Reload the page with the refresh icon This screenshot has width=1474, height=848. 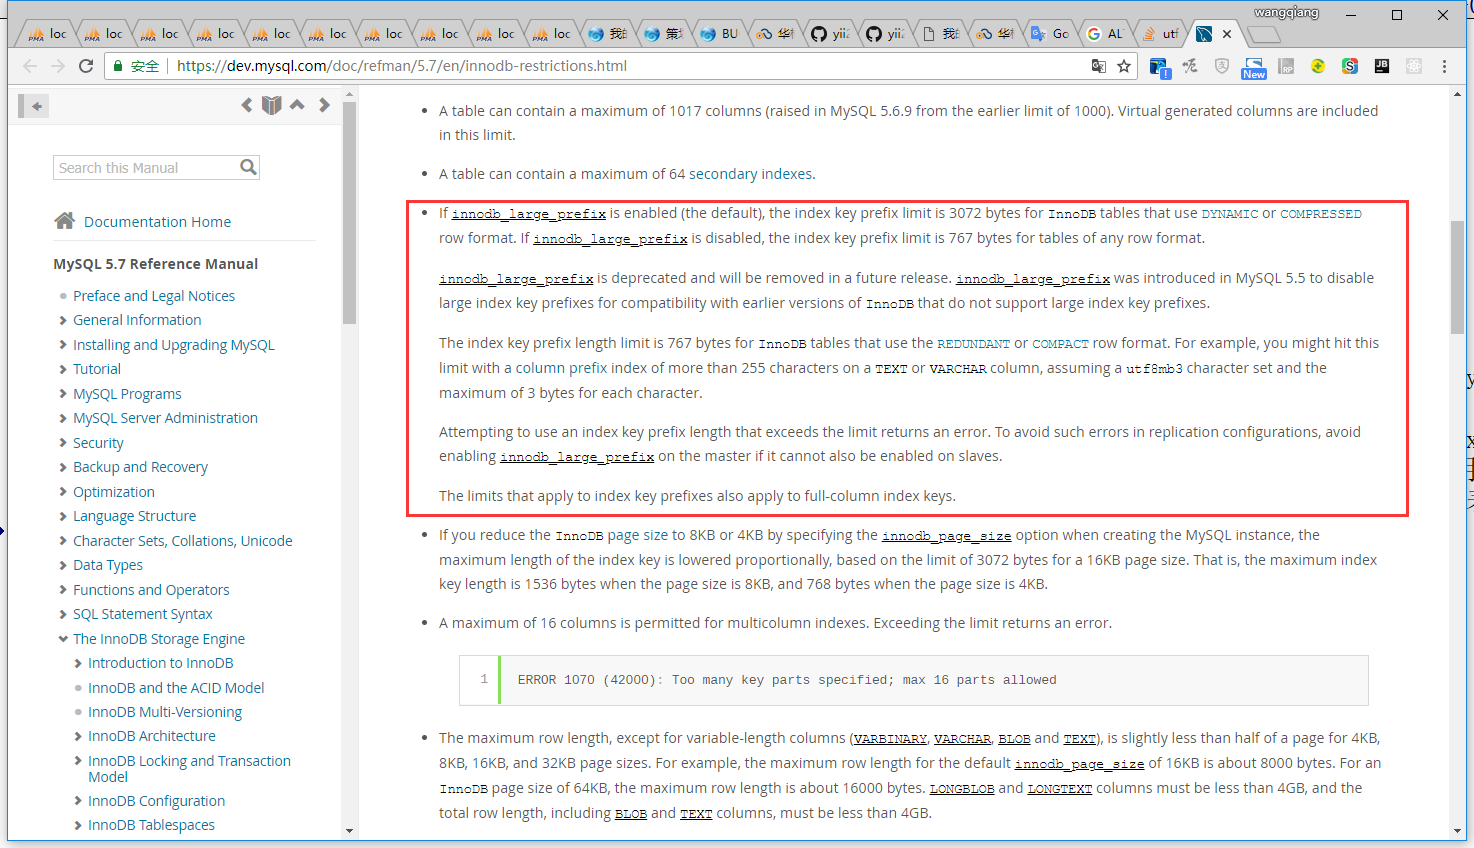tap(86, 66)
